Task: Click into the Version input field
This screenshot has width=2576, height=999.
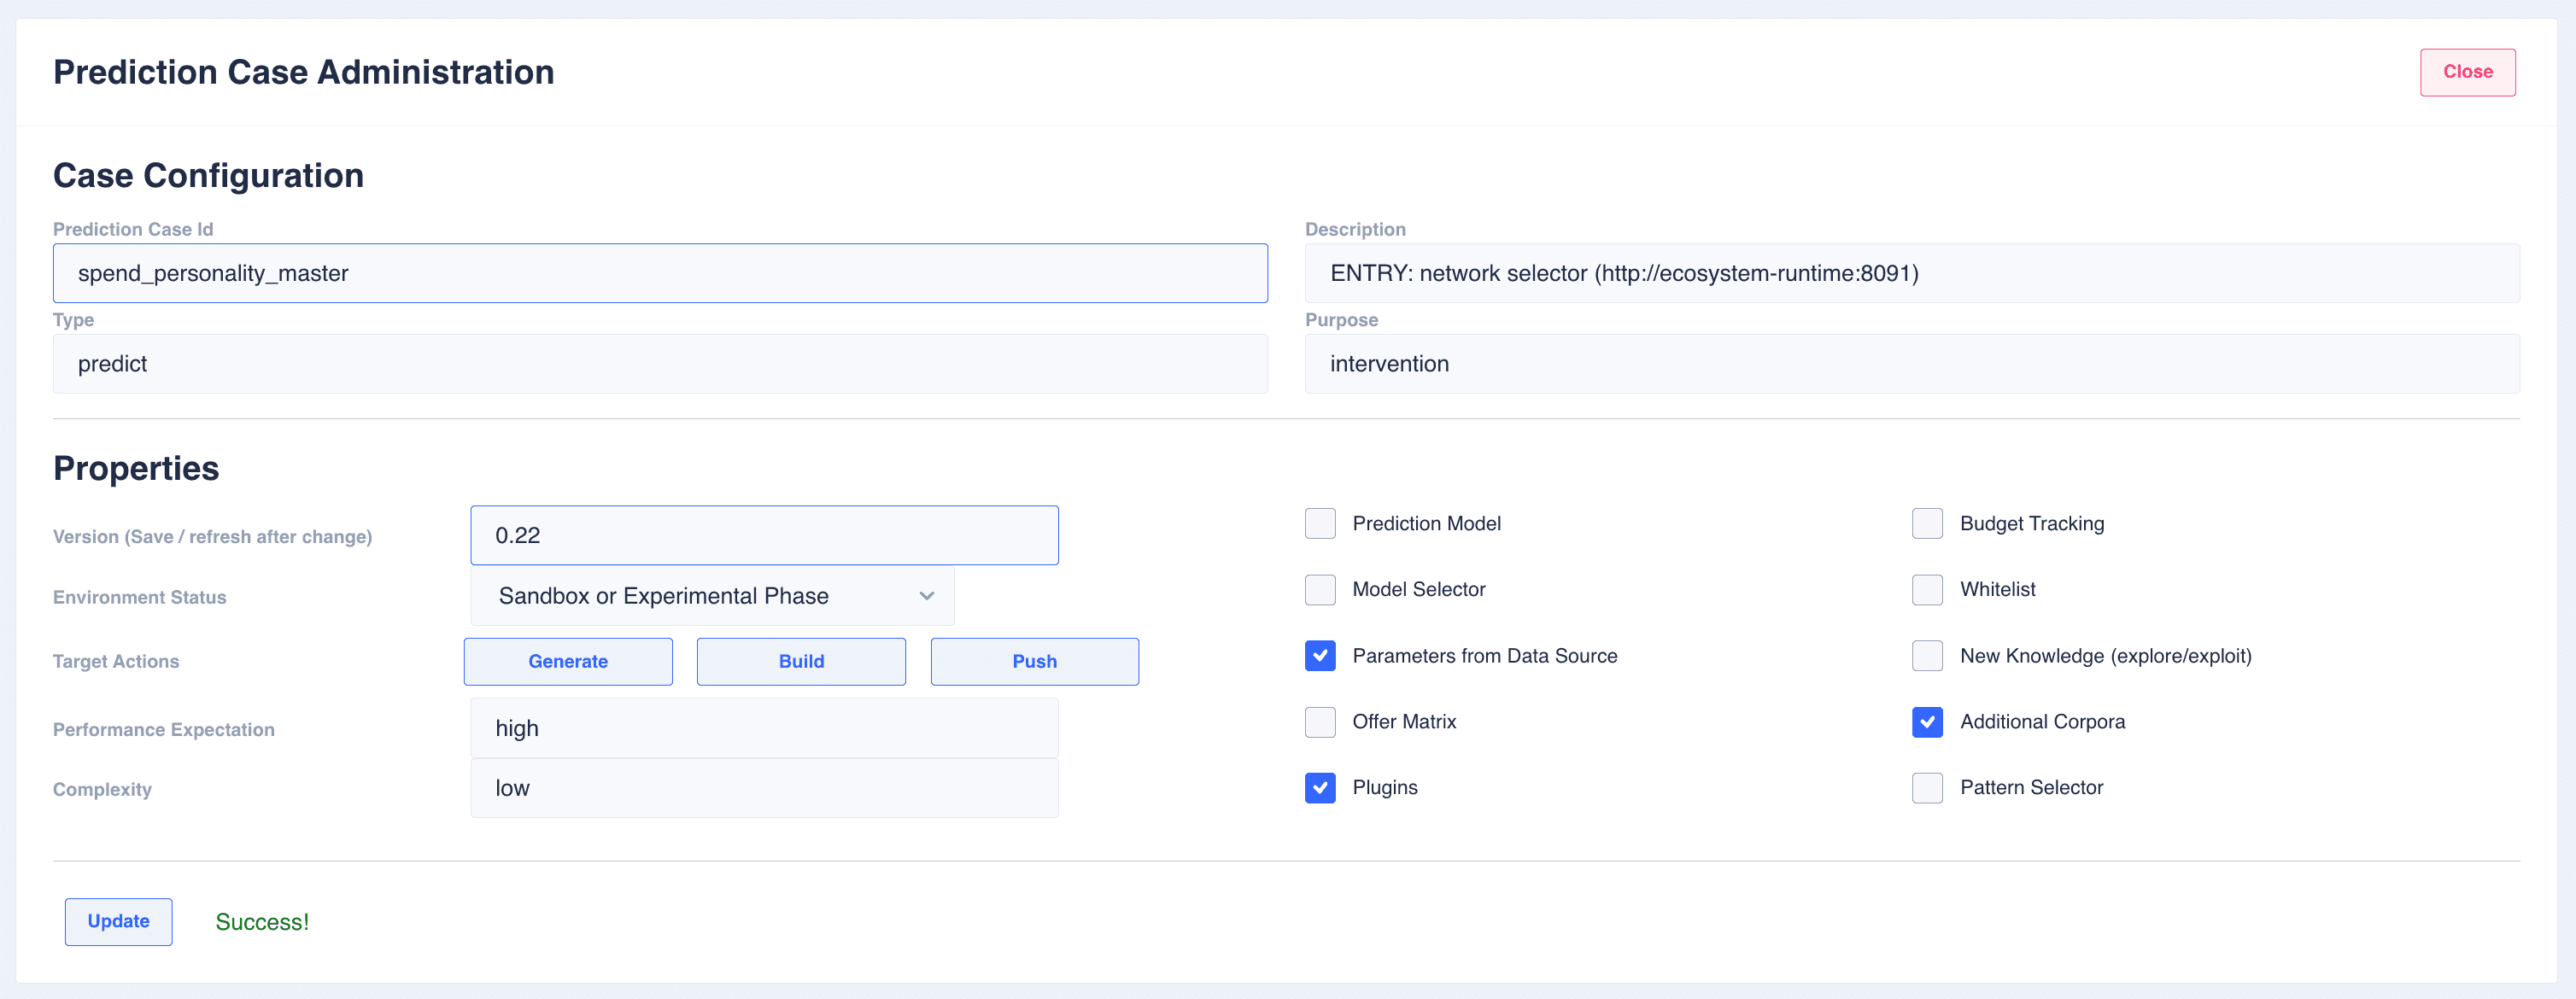Action: [x=764, y=535]
